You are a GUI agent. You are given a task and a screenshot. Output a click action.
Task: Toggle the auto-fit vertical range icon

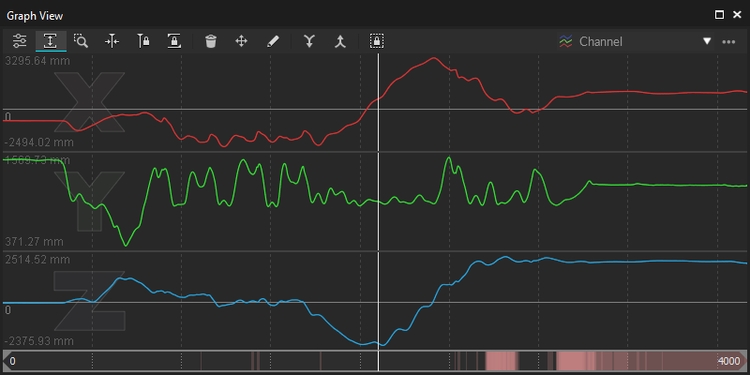[50, 42]
